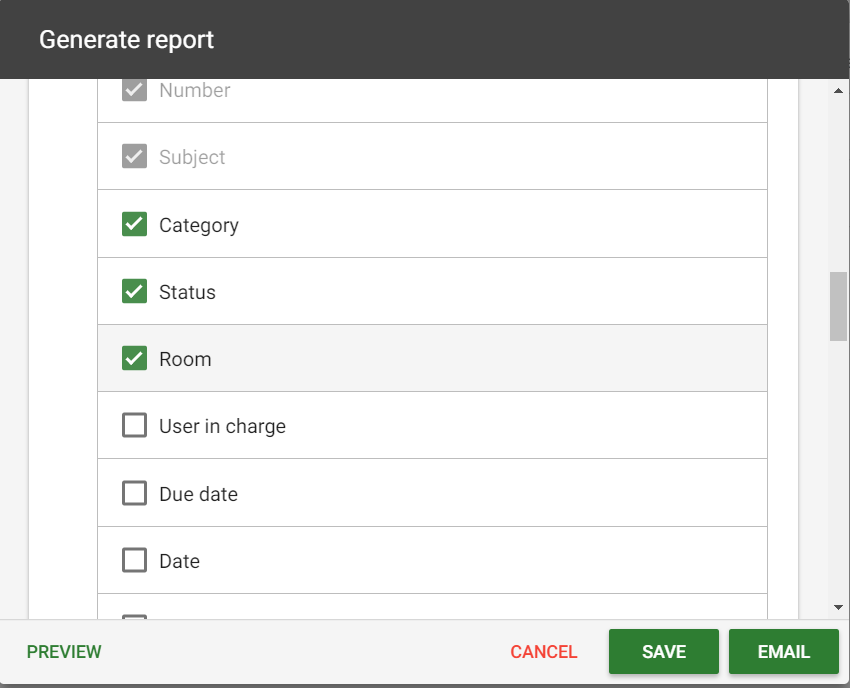Image resolution: width=850 pixels, height=688 pixels.
Task: Uncheck the Category checkbox
Action: point(134,224)
